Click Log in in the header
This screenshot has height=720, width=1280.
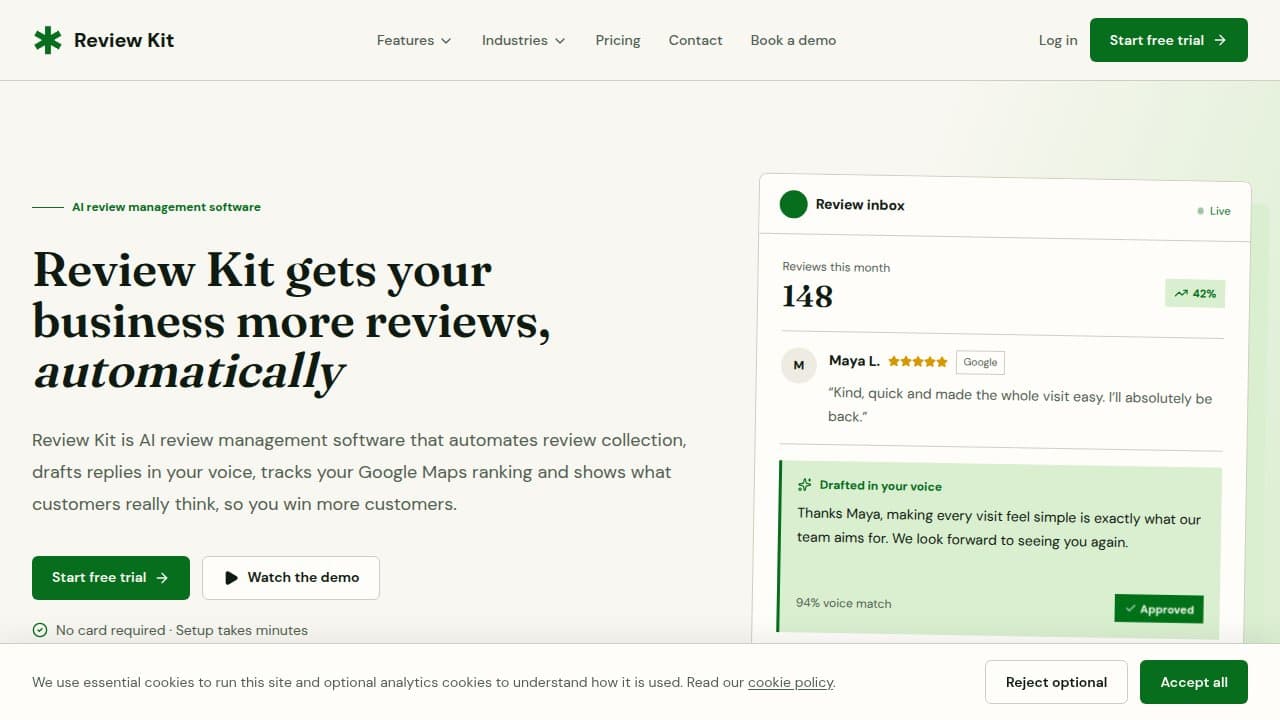coord(1058,40)
